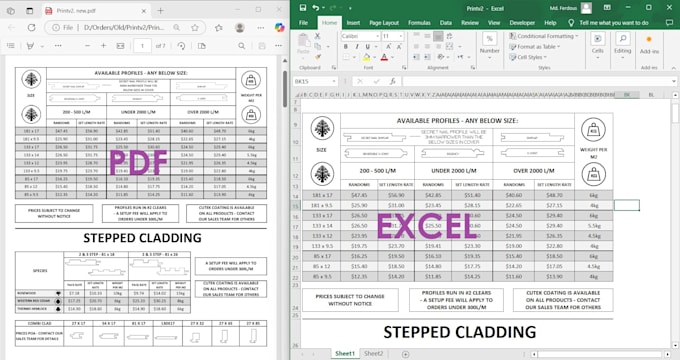Switch to Page Layout ribbon tab

coord(384,23)
